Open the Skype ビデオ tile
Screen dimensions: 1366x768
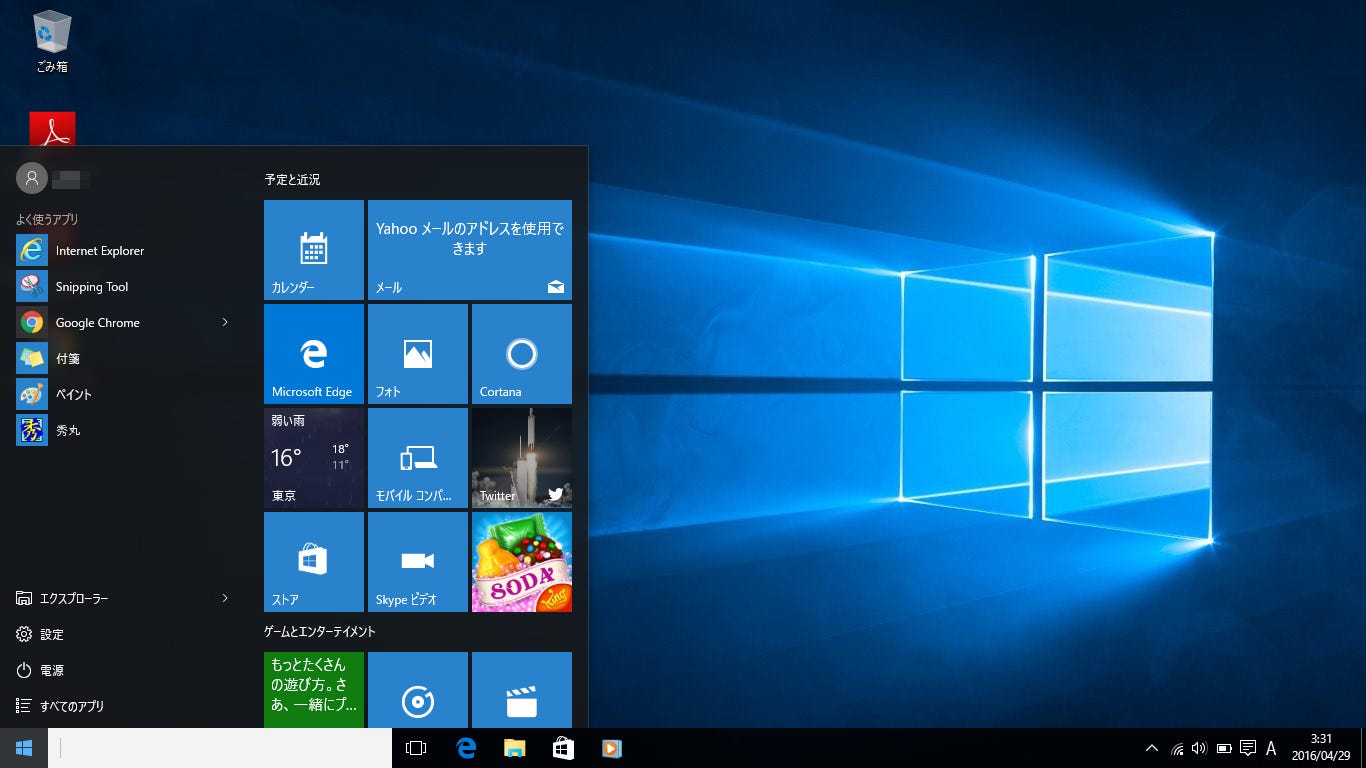418,562
